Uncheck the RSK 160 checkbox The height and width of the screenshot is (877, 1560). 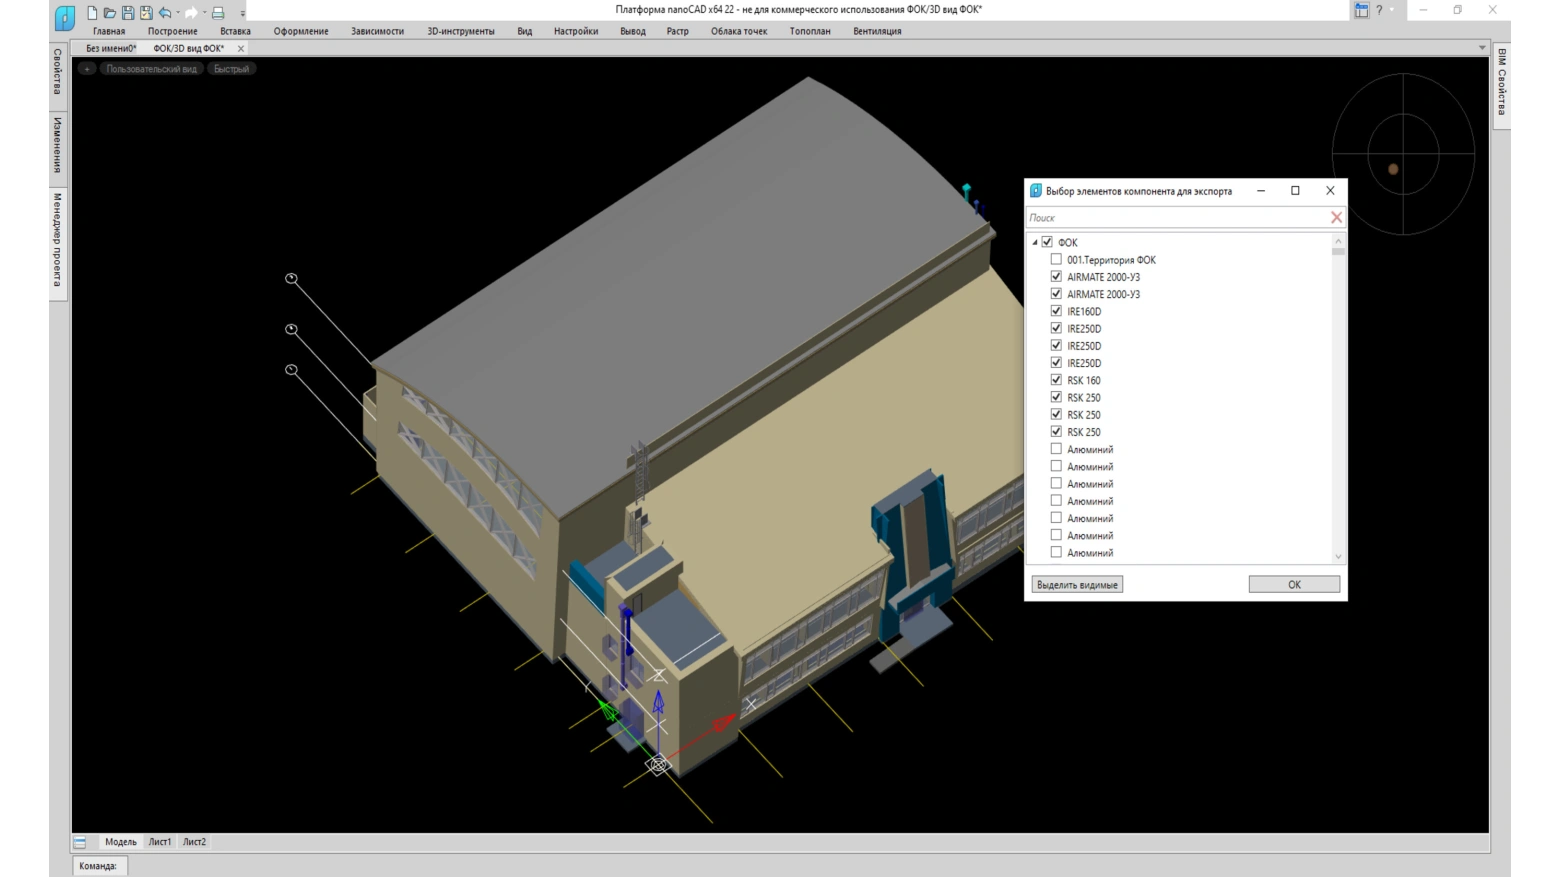click(1056, 380)
